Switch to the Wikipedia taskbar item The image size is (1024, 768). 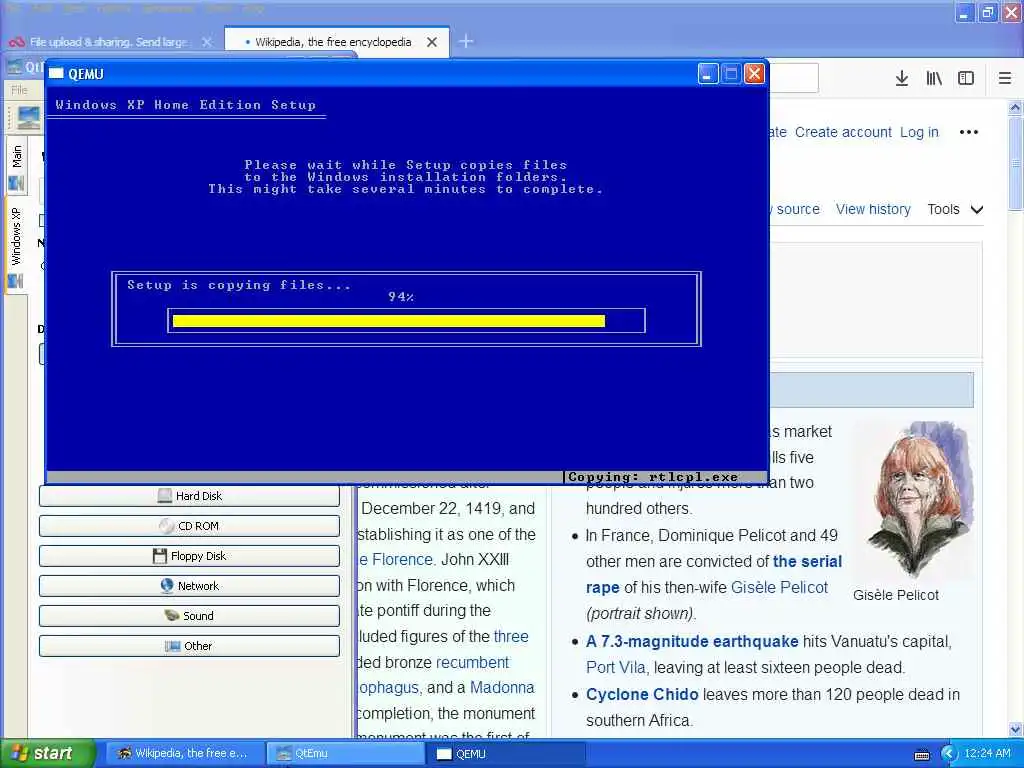pos(183,754)
